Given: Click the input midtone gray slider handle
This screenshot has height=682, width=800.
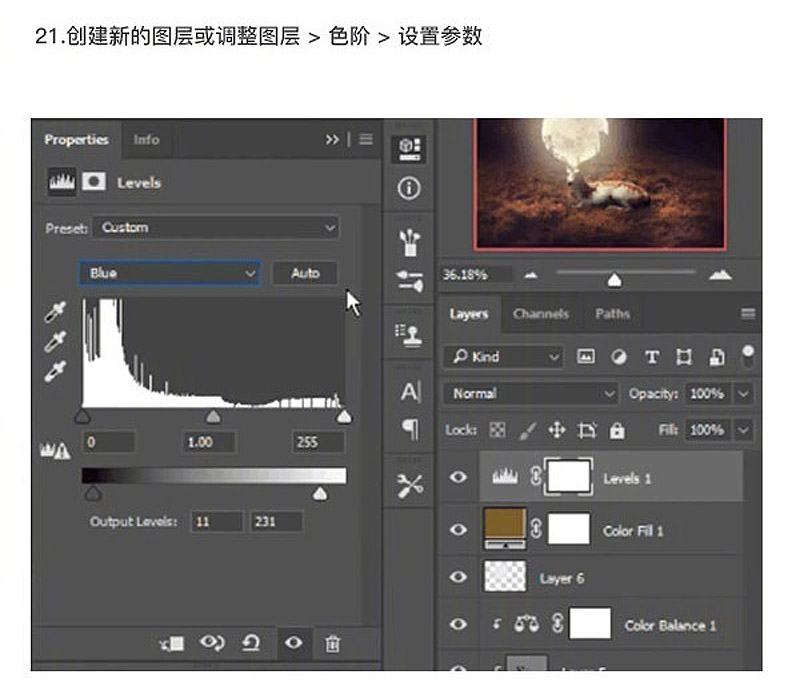Looking at the screenshot, I should (213, 417).
